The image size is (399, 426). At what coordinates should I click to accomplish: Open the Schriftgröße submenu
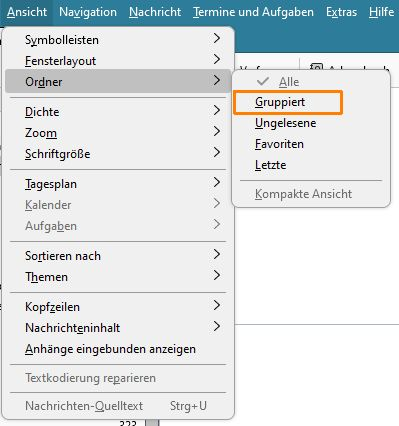click(118, 154)
